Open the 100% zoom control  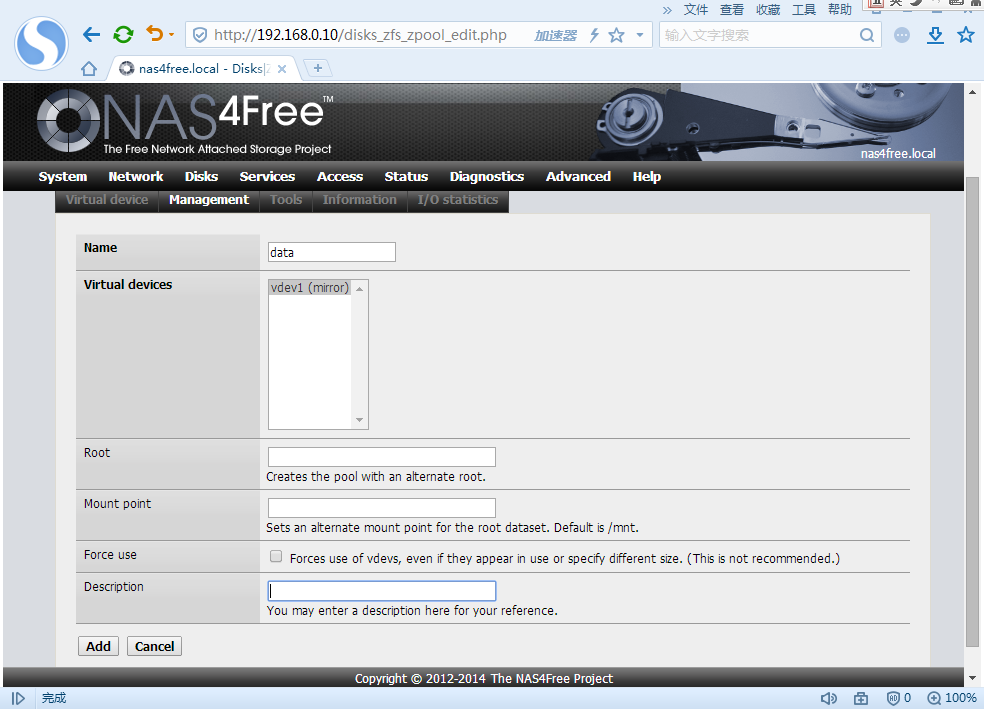point(952,698)
